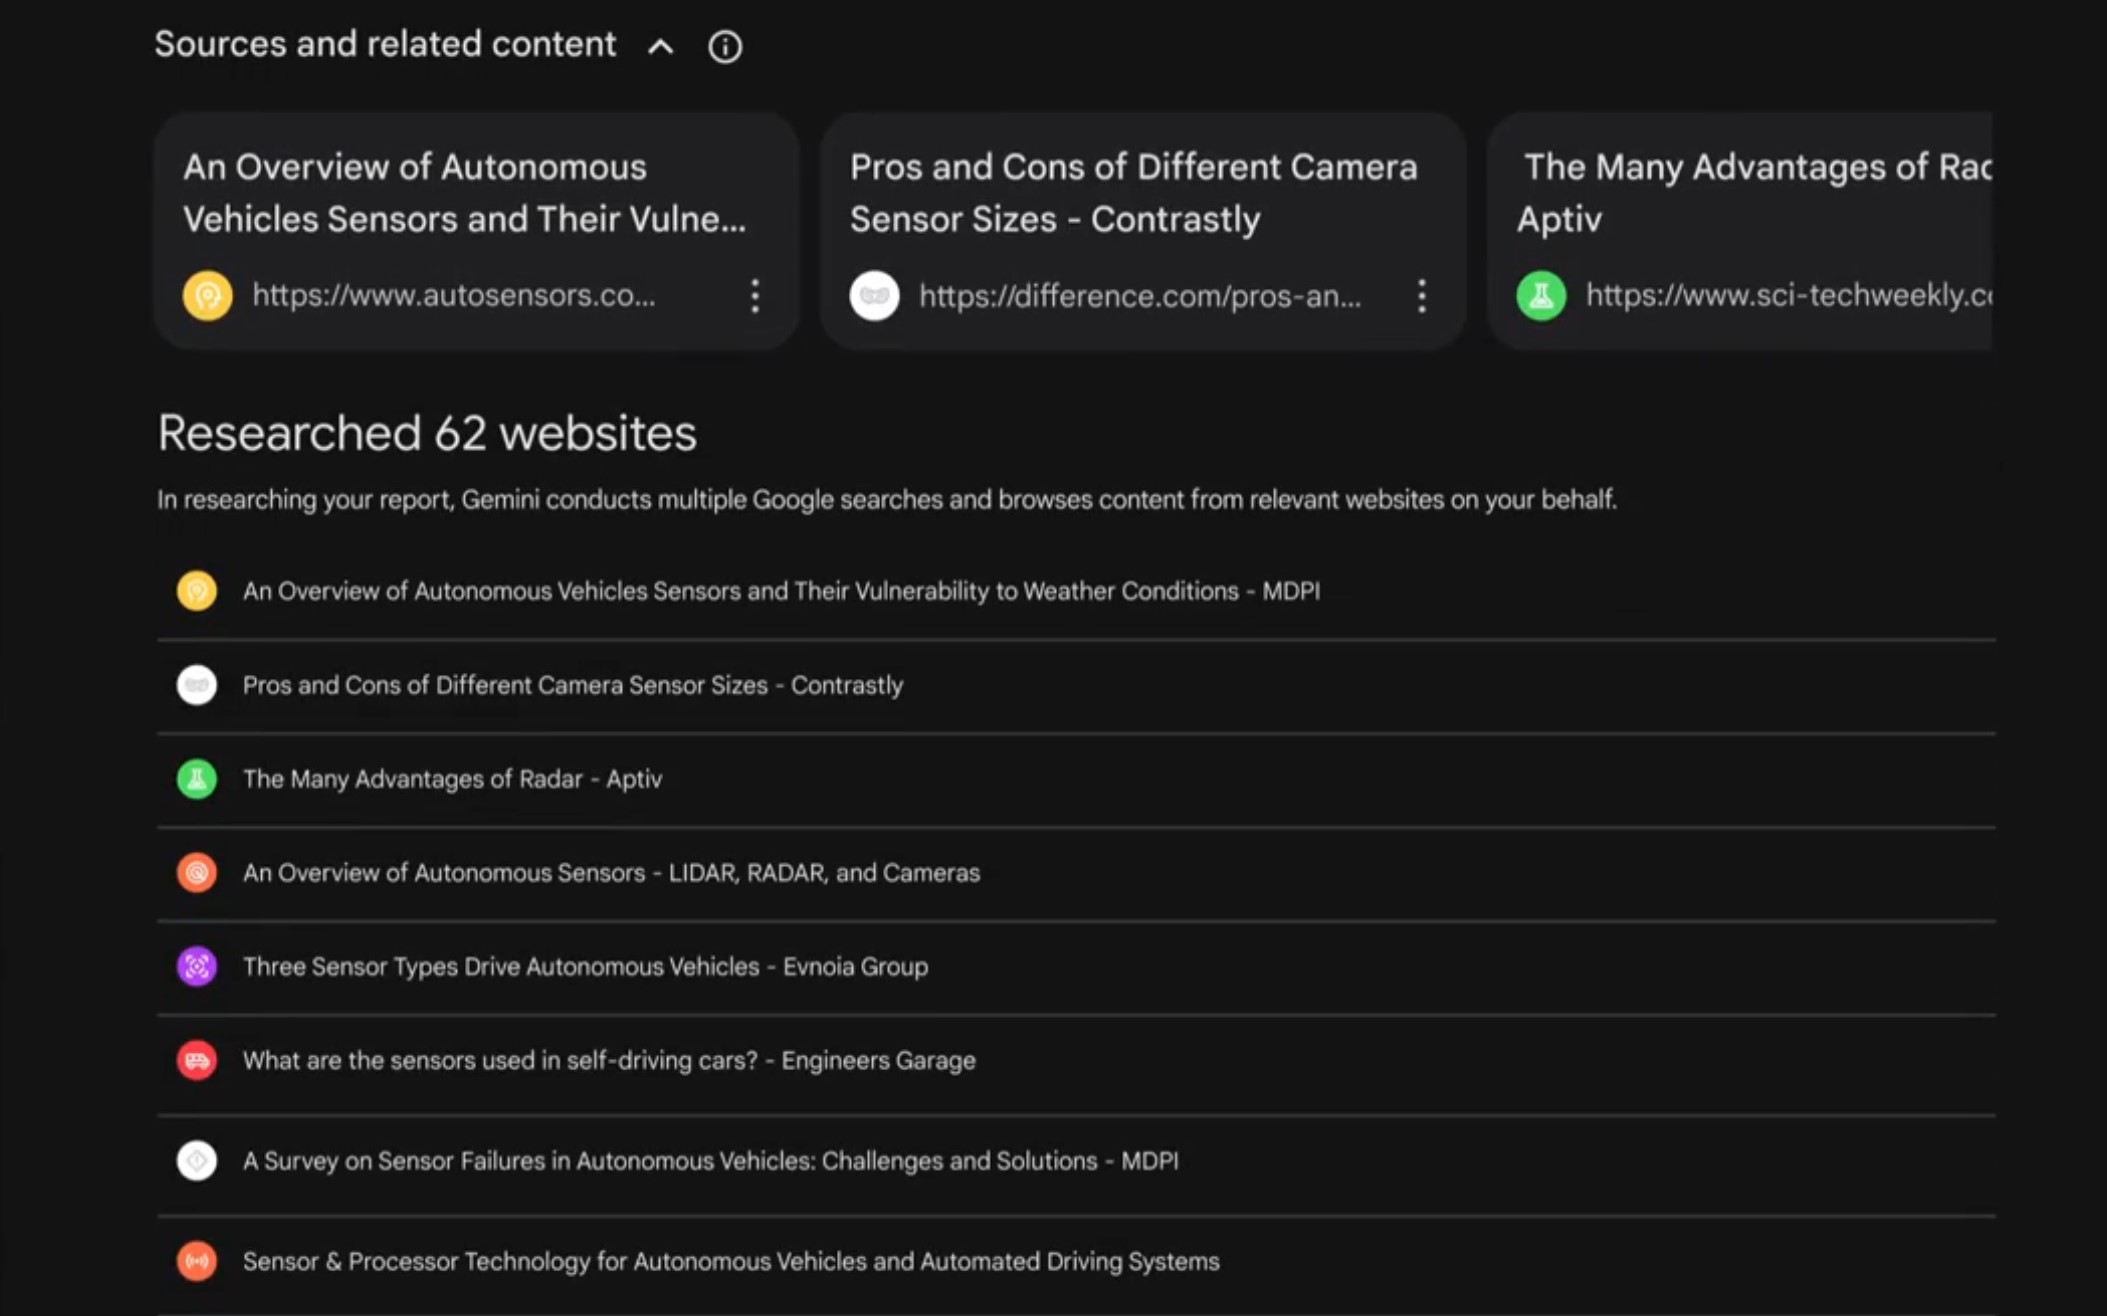Open three-dot menu on Contrastly source card

pos(1421,296)
